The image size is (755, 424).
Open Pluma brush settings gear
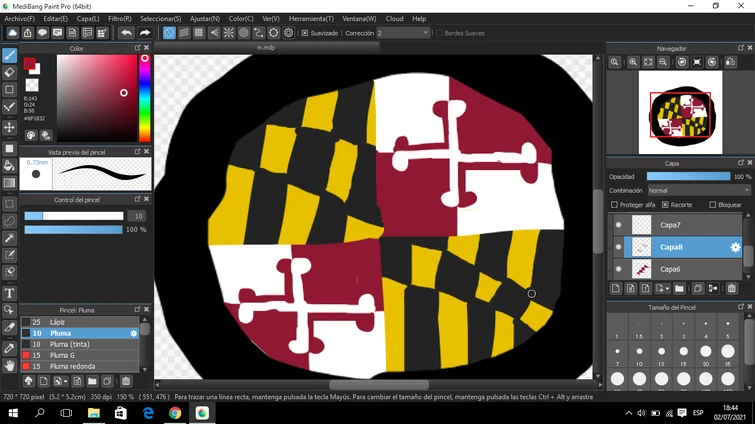pos(133,333)
